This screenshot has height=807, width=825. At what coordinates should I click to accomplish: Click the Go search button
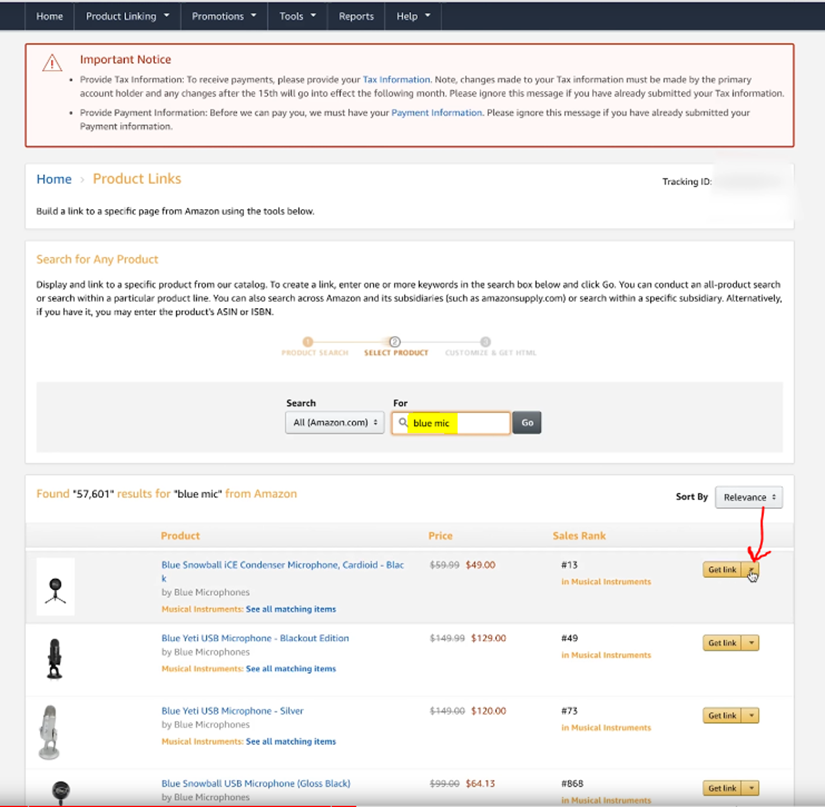click(x=527, y=422)
